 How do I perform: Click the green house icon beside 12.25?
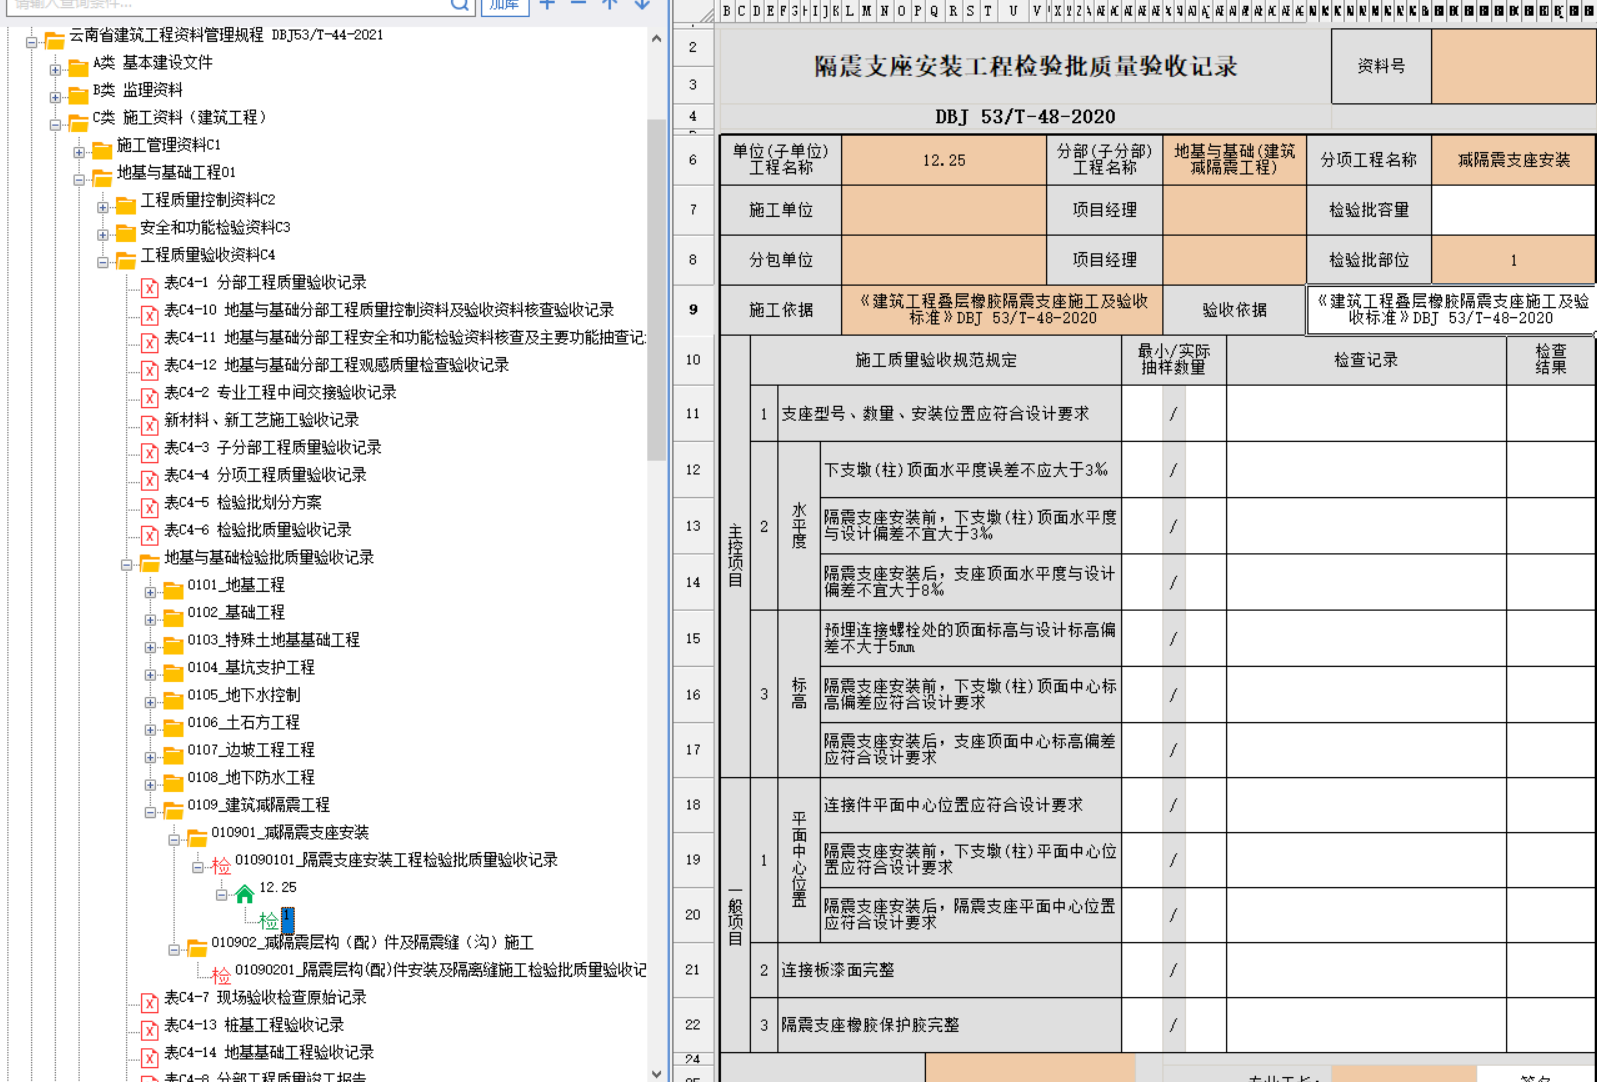[244, 893]
